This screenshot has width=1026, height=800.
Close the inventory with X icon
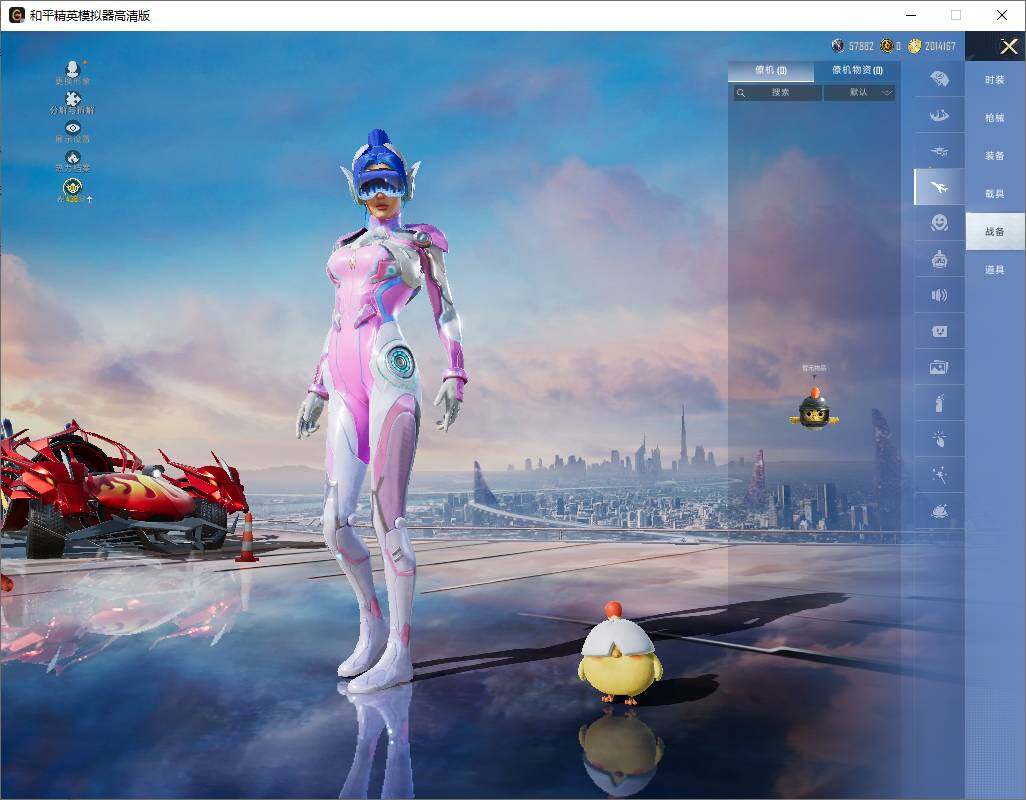1008,46
